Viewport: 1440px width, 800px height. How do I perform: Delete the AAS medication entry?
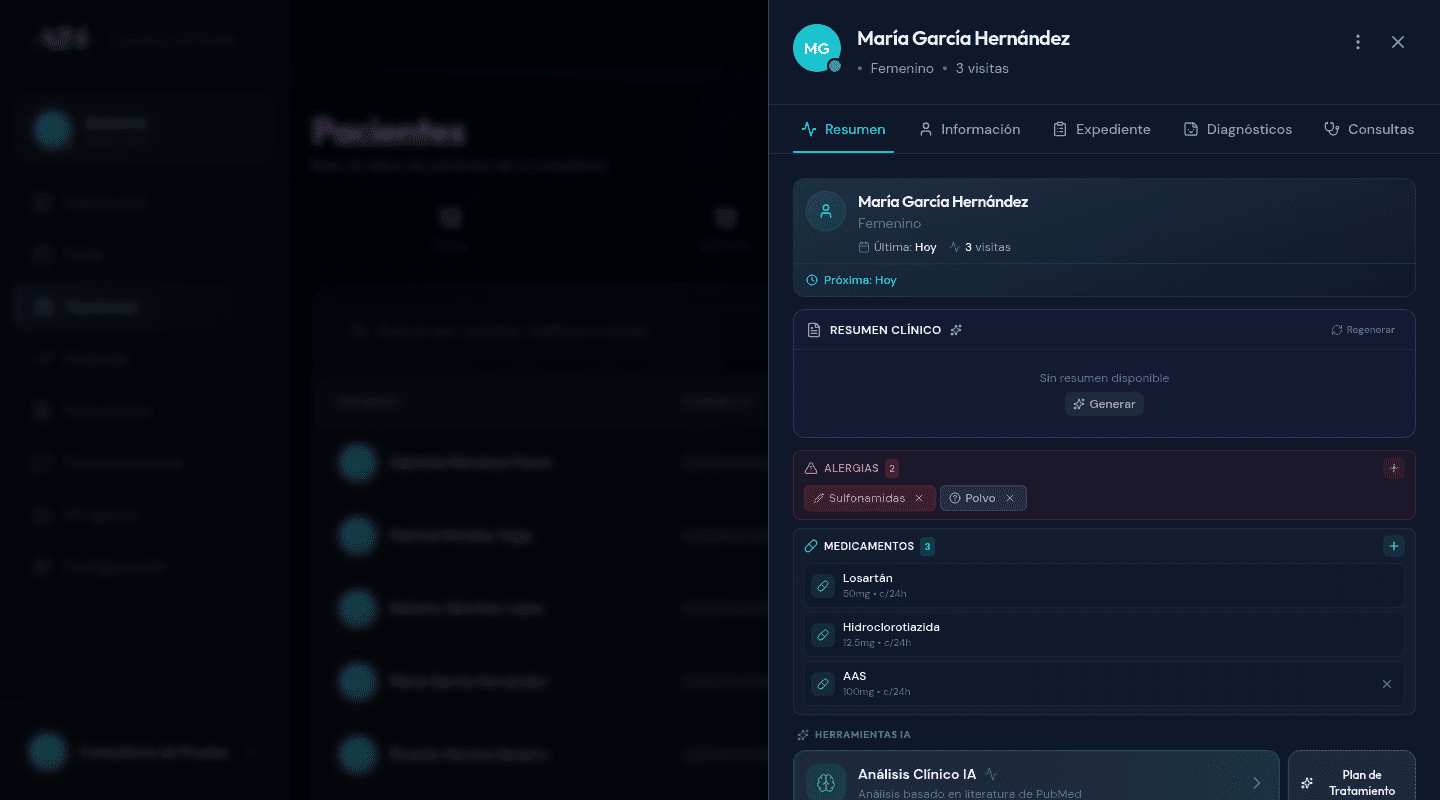point(1387,684)
